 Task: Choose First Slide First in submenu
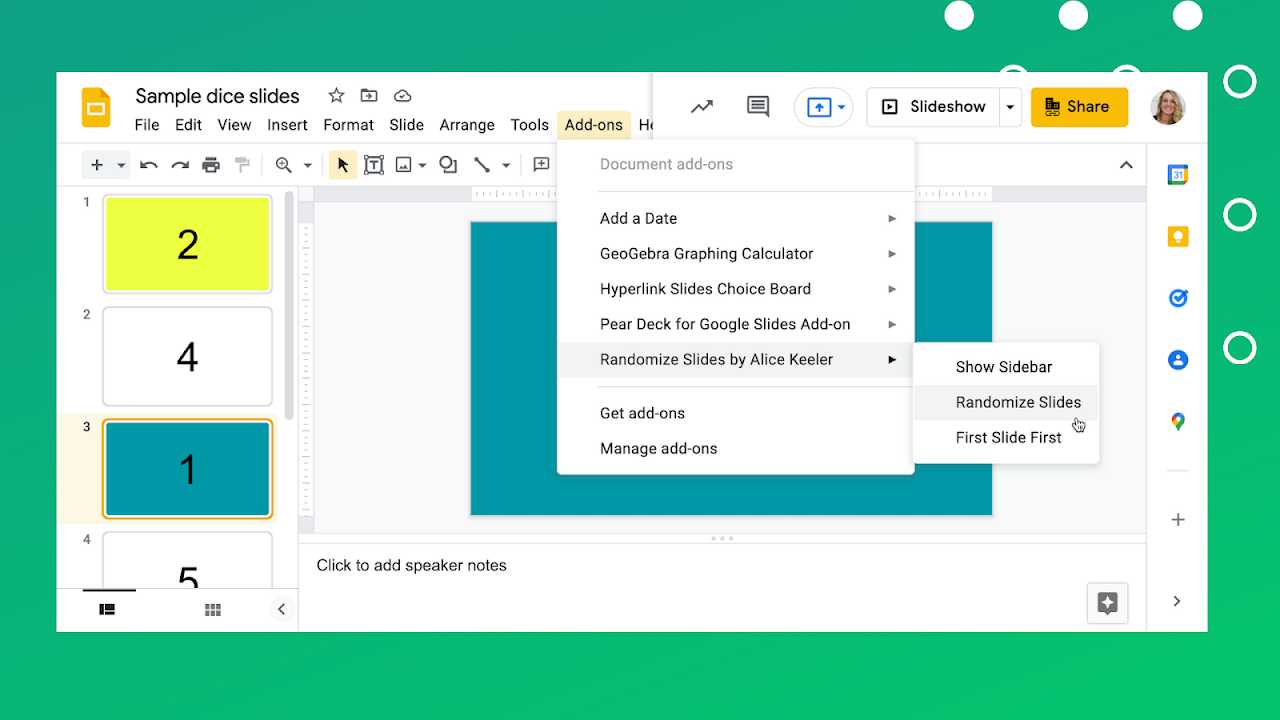click(x=1006, y=438)
